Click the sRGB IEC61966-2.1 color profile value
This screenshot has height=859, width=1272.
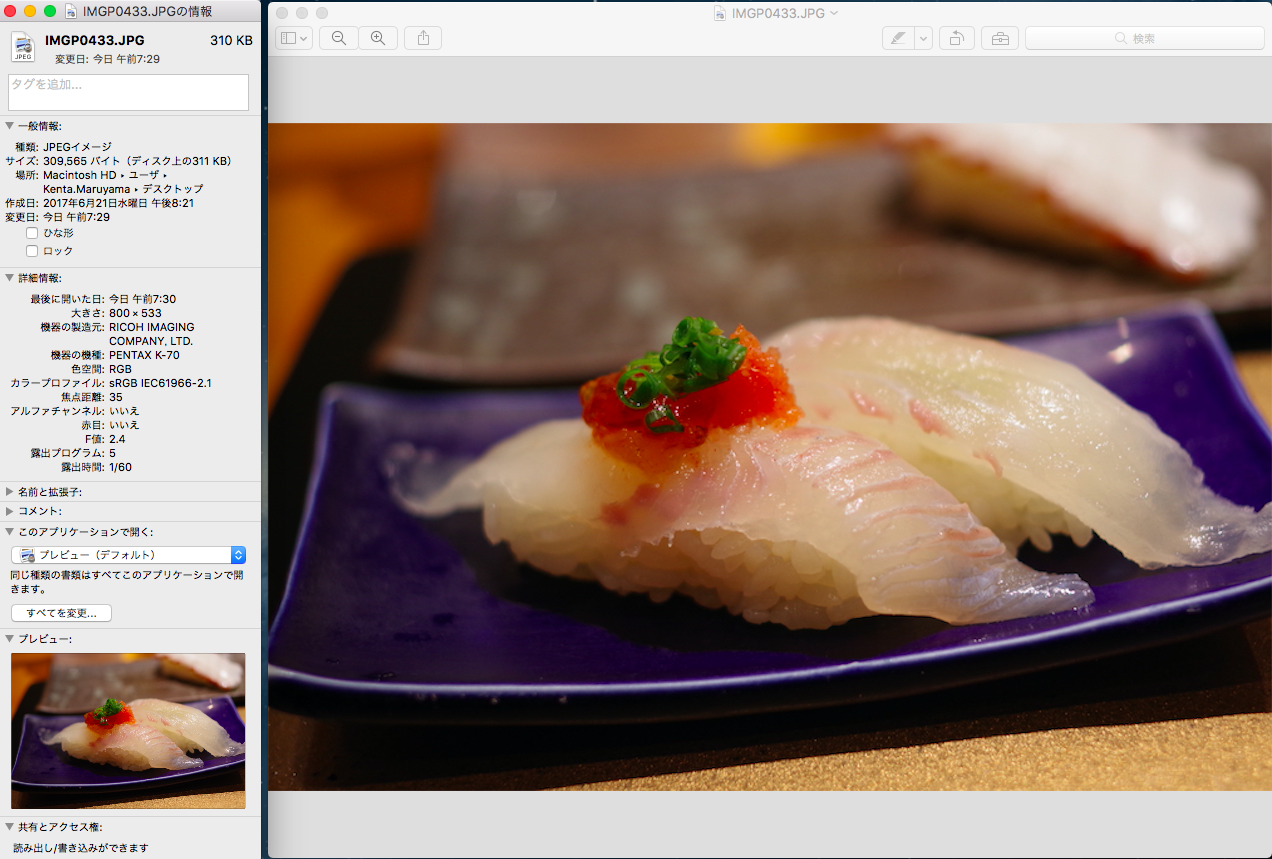click(160, 383)
